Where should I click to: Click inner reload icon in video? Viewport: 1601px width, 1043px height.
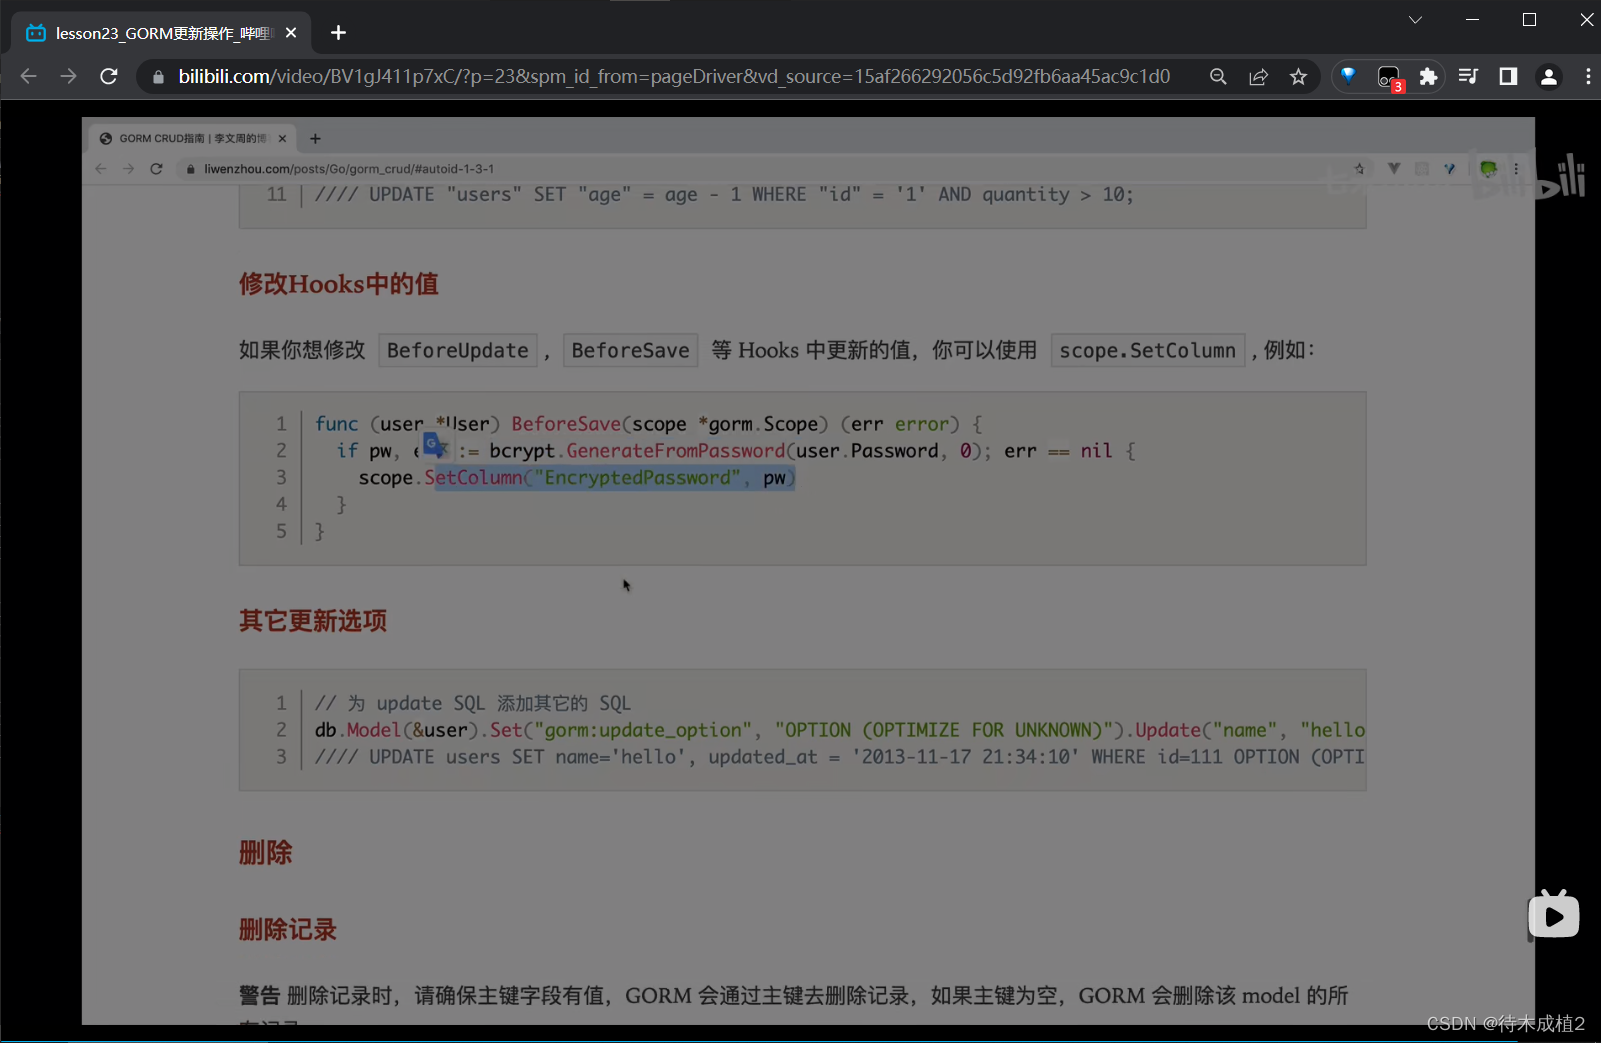click(x=156, y=169)
